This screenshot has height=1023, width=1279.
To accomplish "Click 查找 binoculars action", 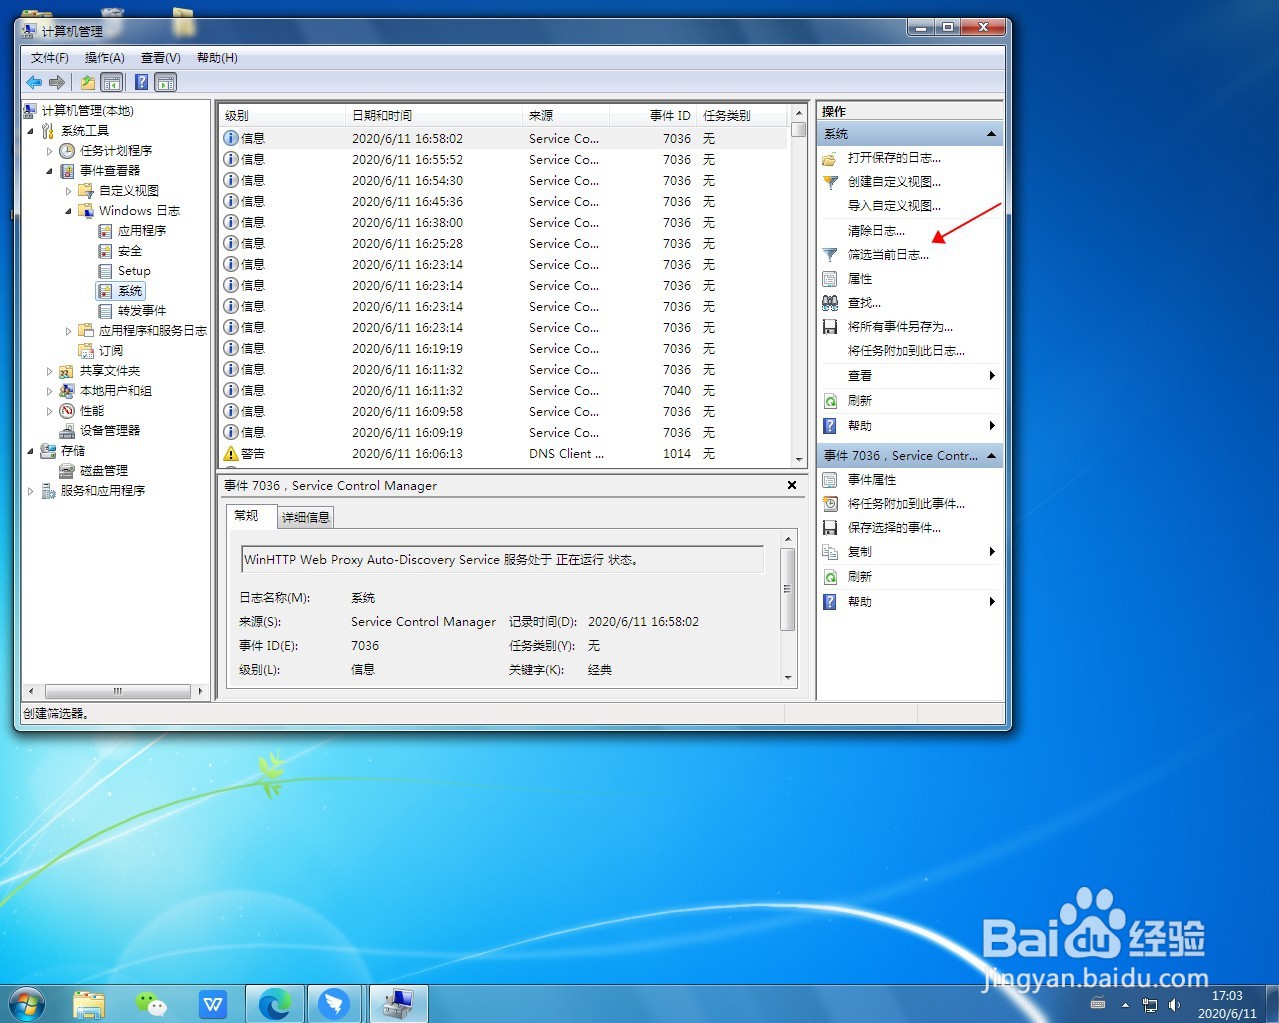I will pos(864,303).
